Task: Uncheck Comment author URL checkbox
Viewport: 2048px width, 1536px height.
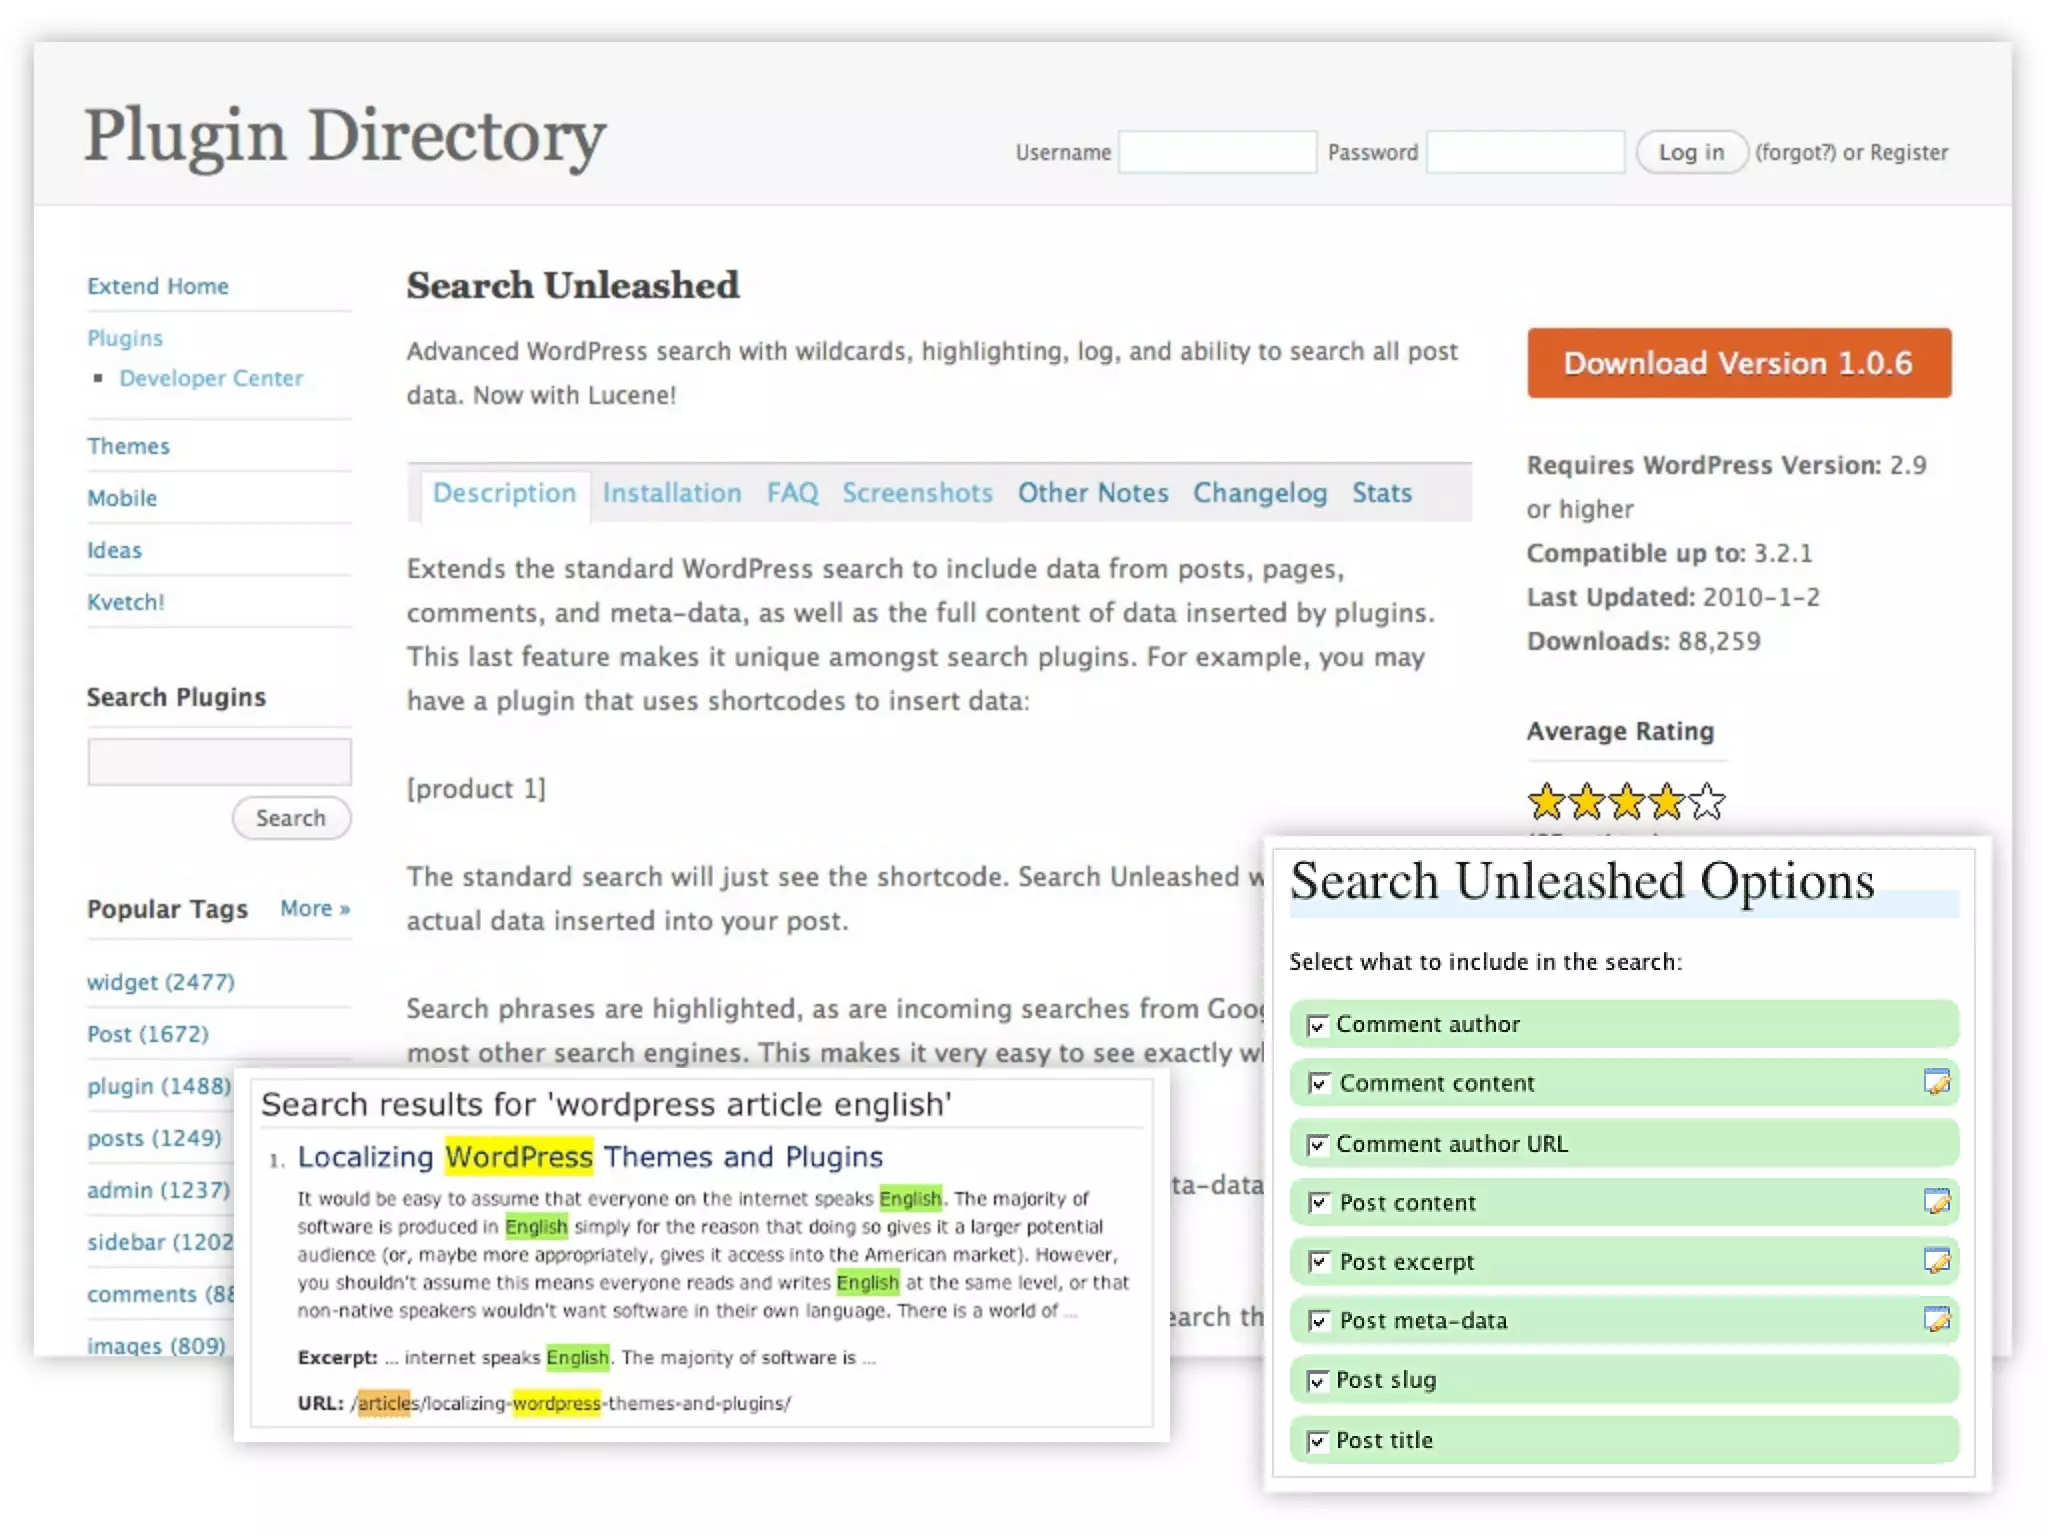Action: 1317,1144
